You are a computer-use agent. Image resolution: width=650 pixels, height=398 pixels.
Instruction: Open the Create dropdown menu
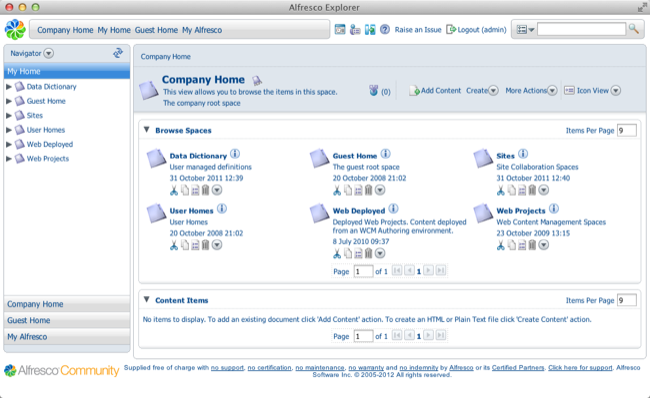(482, 90)
